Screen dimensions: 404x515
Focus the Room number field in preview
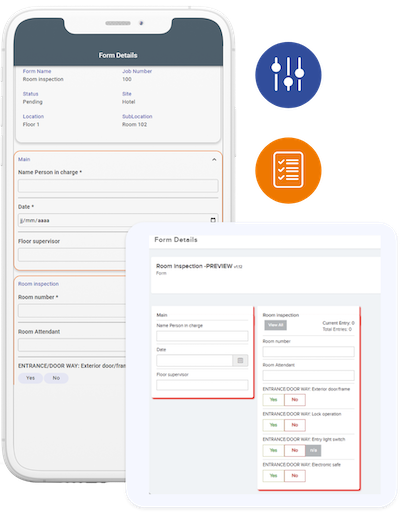(308, 352)
